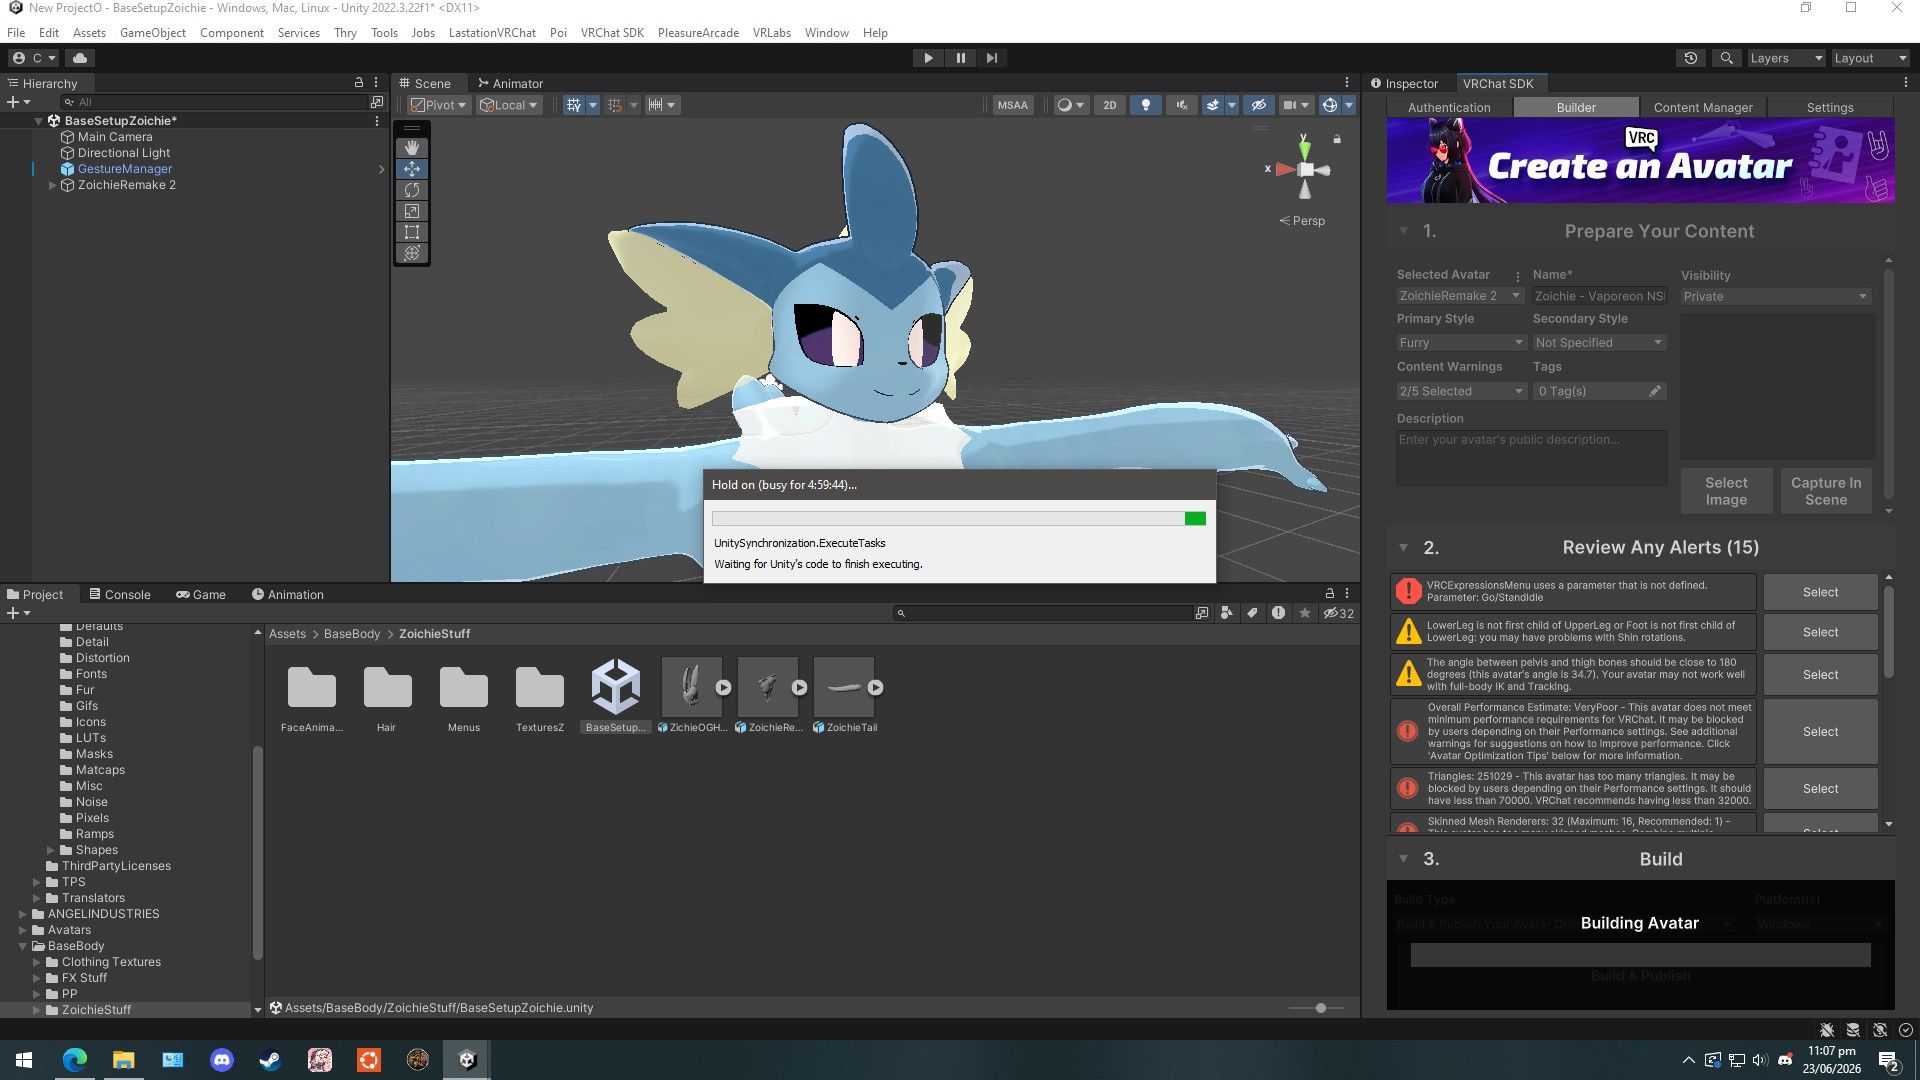Open the Windows Start menu
1920x1080 pixels.
click(x=24, y=1060)
